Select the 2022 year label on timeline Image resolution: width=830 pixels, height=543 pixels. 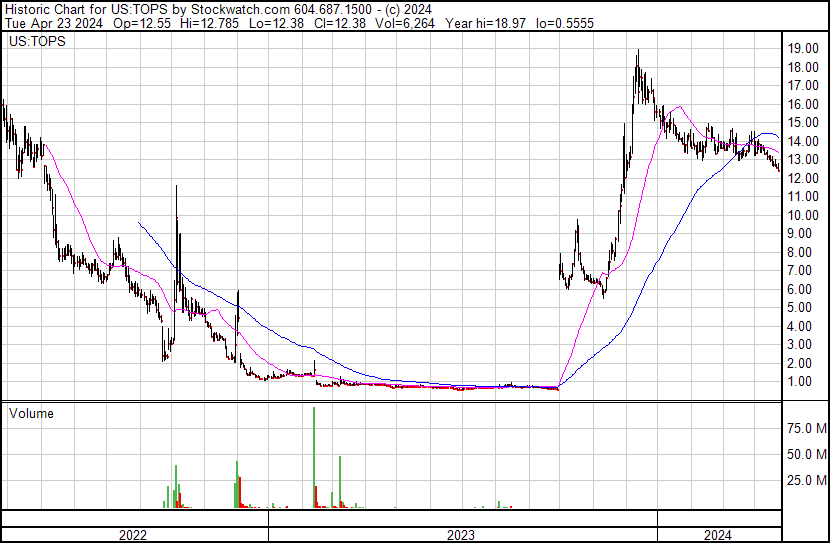(x=133, y=535)
